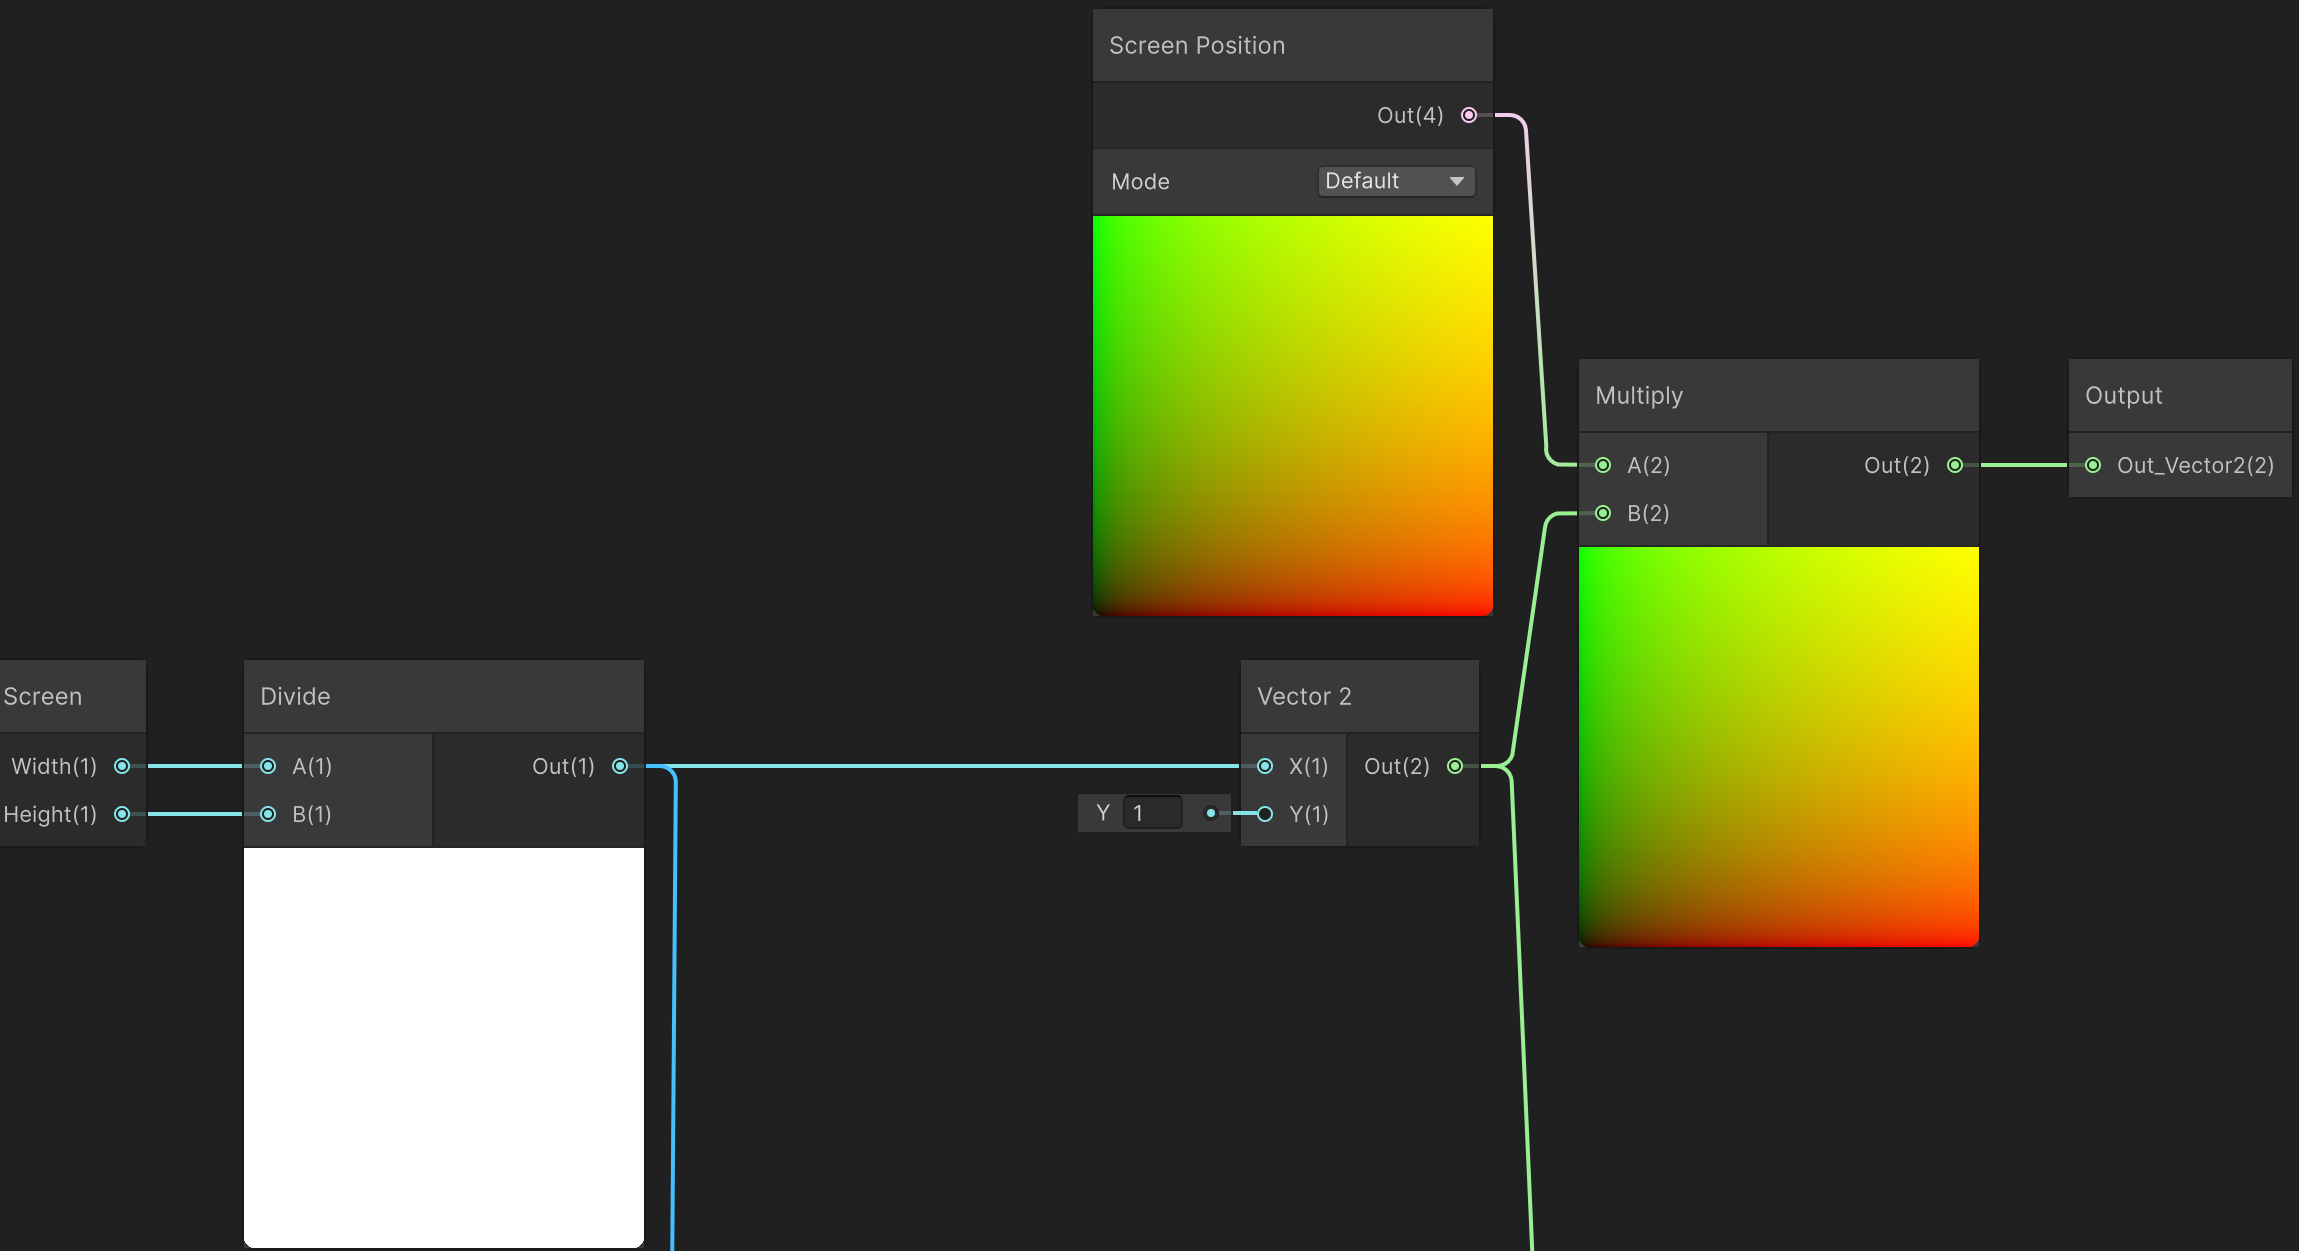This screenshot has width=2299, height=1251.
Task: Click the Divide node white preview
Action: coord(444,1046)
